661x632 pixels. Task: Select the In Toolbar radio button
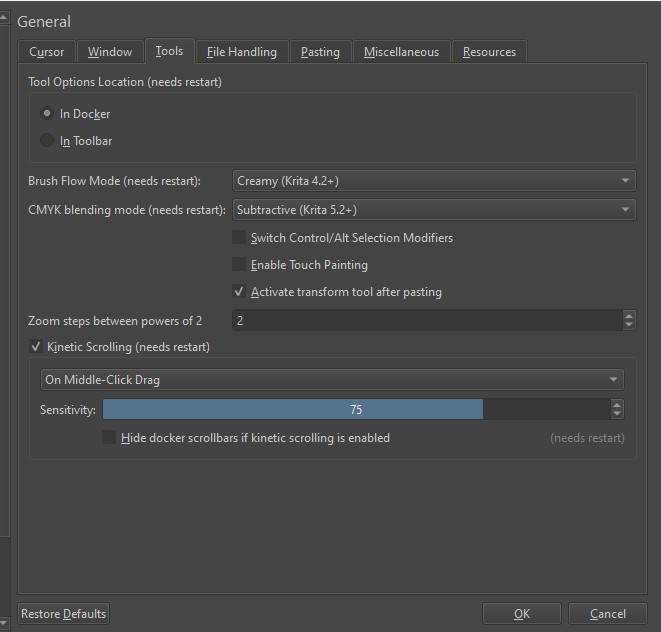coord(47,141)
